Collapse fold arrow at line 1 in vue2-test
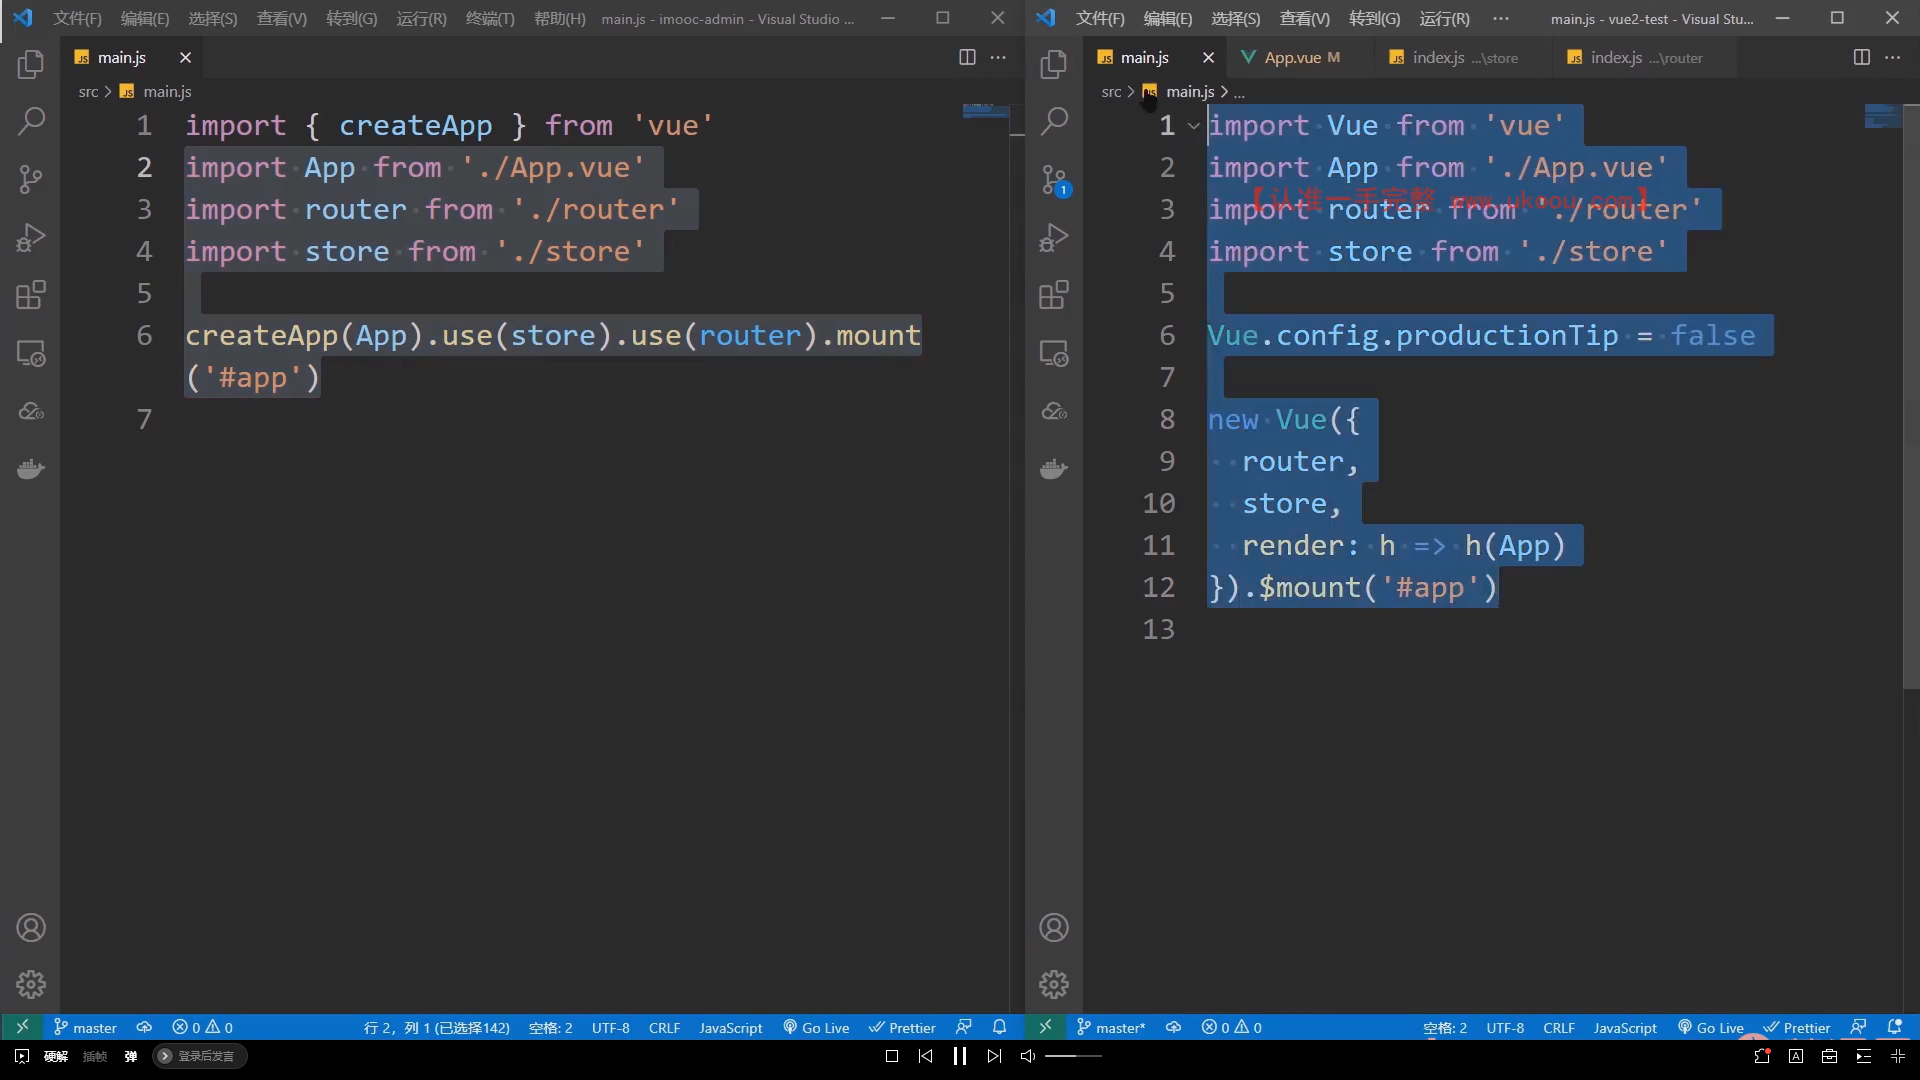This screenshot has width=1920, height=1080. tap(1193, 126)
